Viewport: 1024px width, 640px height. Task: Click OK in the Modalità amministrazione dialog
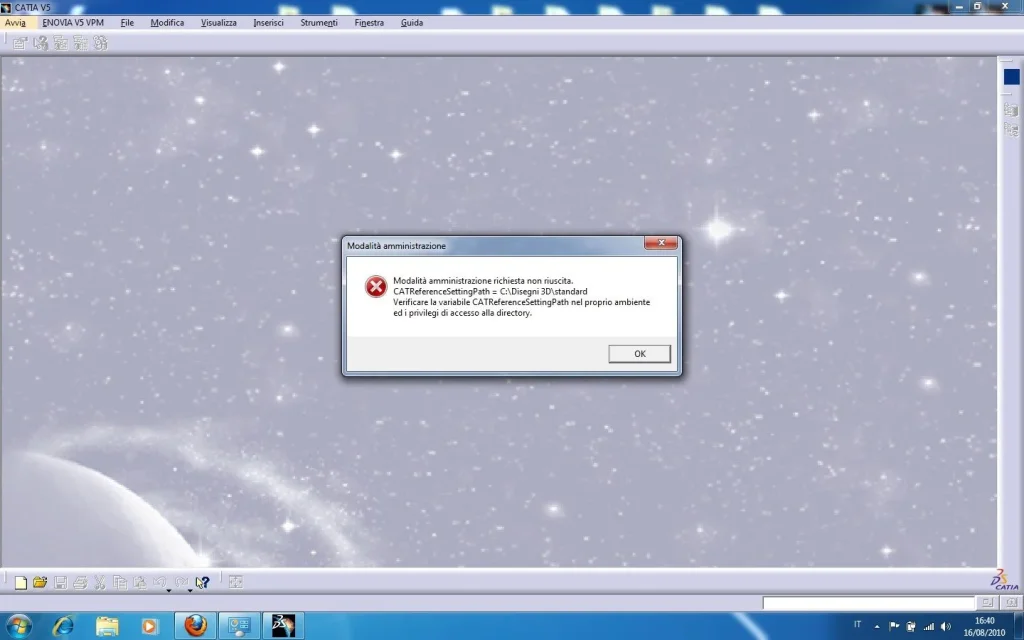tap(639, 353)
